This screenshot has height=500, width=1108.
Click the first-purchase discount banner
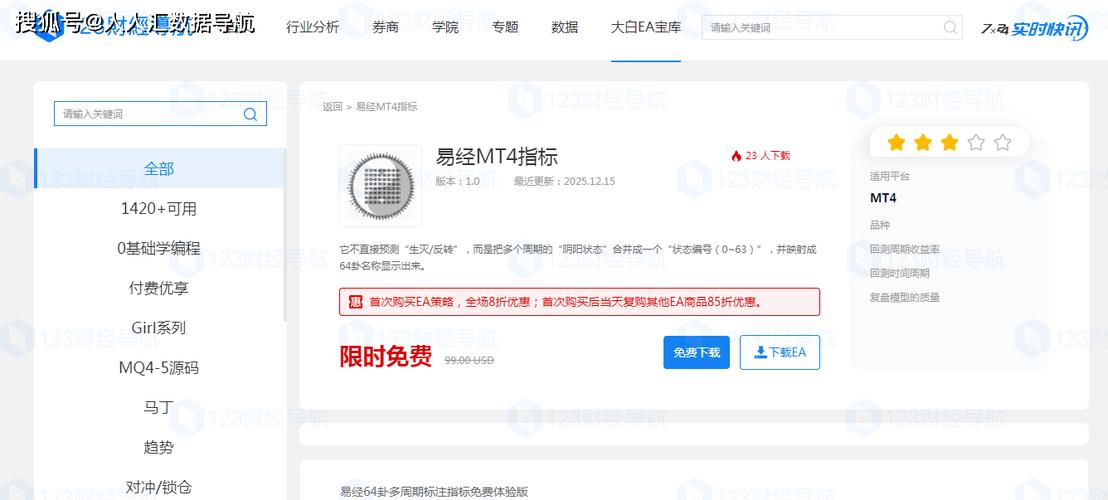click(579, 302)
